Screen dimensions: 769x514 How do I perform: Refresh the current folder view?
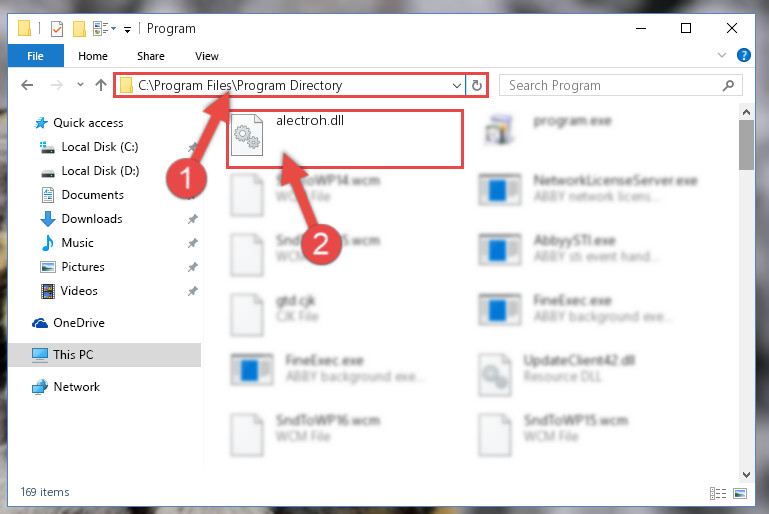[x=477, y=85]
